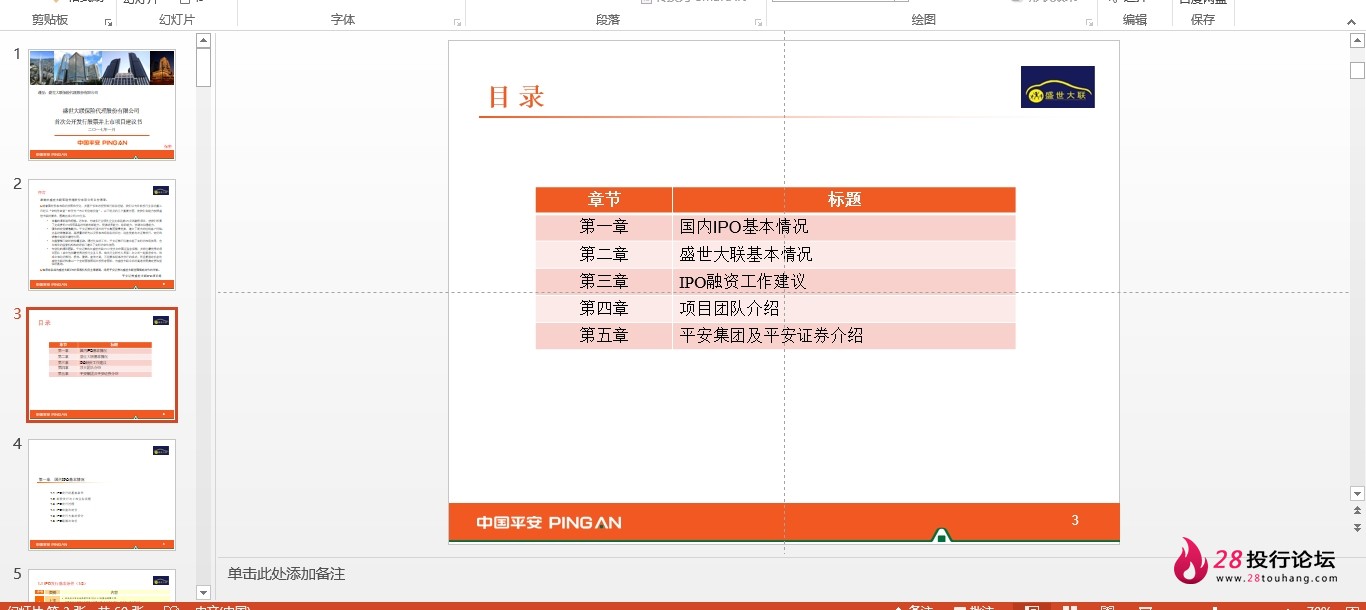
Task: Select the 中国平安 PING AN footer logo
Action: click(549, 522)
